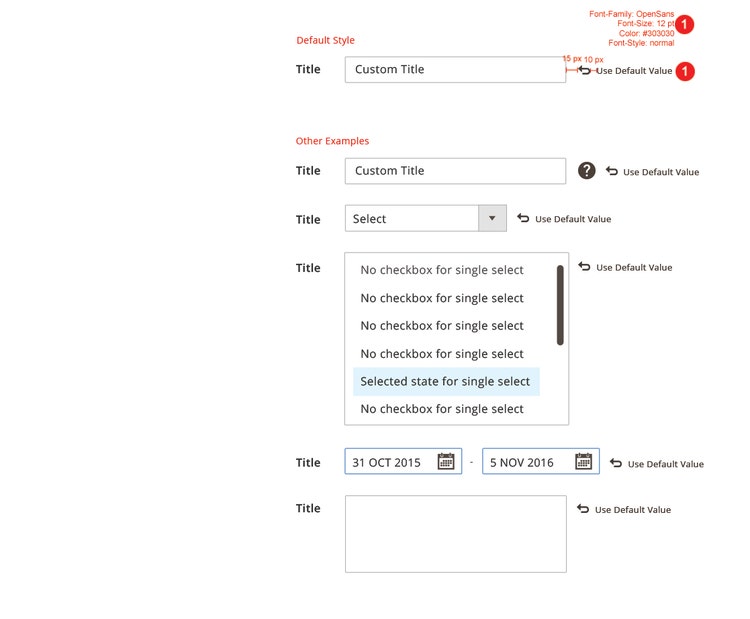Click the list box vertical scrollbar
Image resolution: width=750 pixels, height=619 pixels.
point(560,305)
